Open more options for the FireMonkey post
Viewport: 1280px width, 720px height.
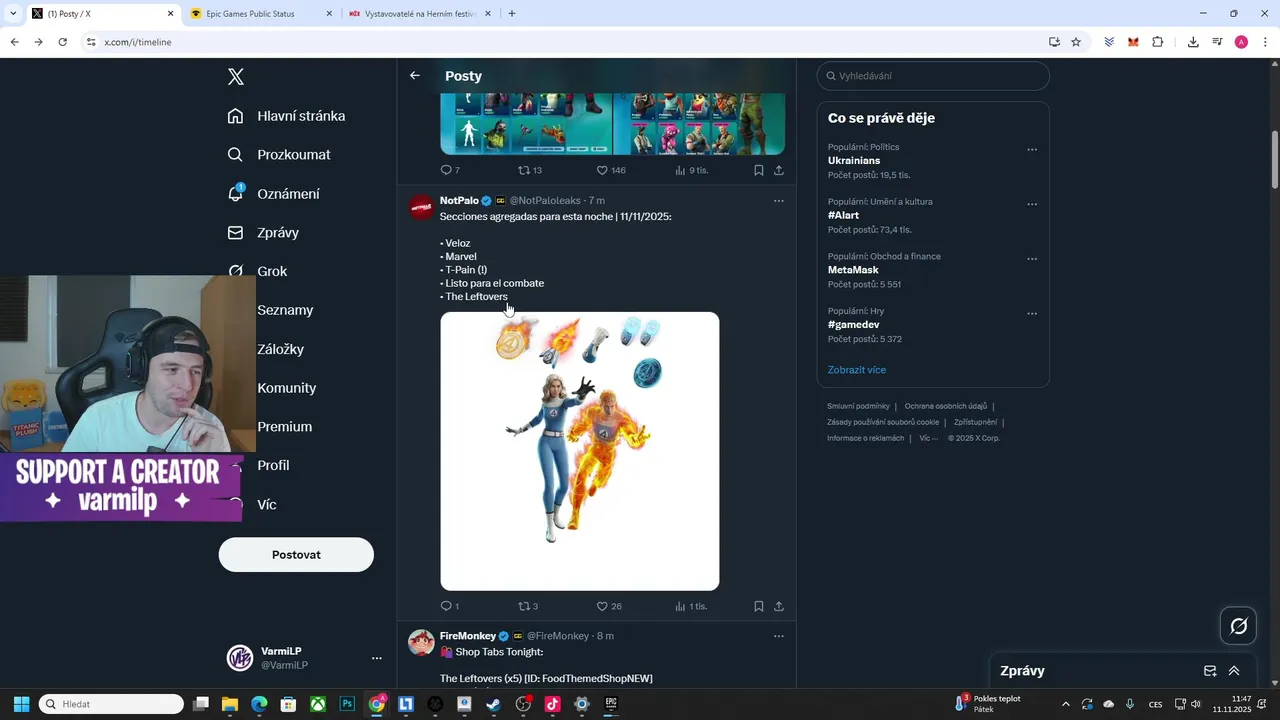point(779,636)
